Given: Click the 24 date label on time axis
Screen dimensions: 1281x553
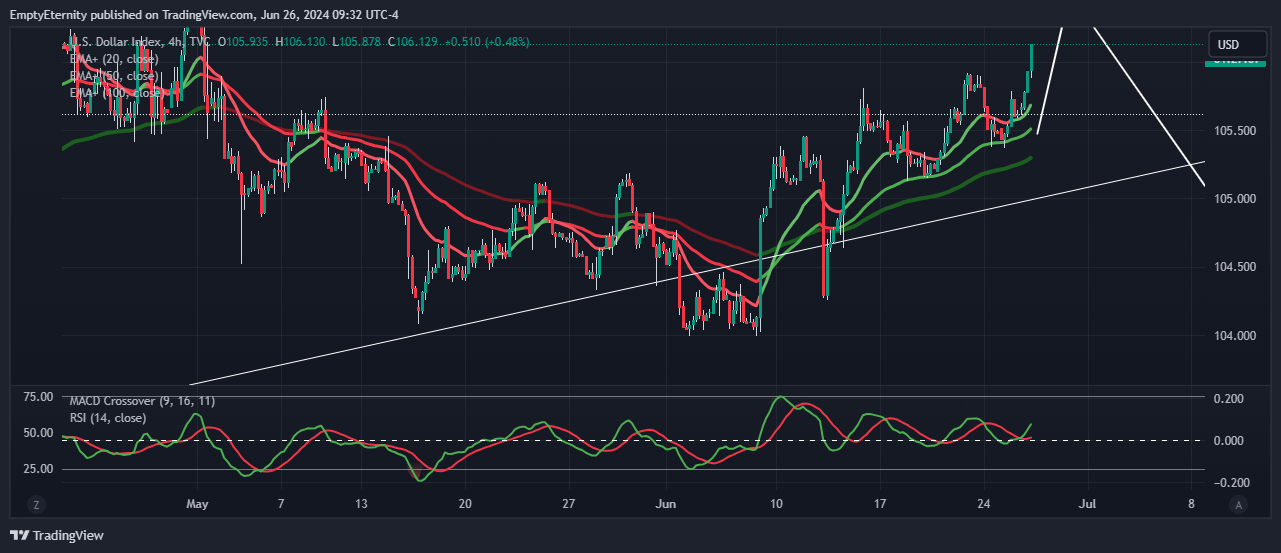Looking at the screenshot, I should point(984,505).
